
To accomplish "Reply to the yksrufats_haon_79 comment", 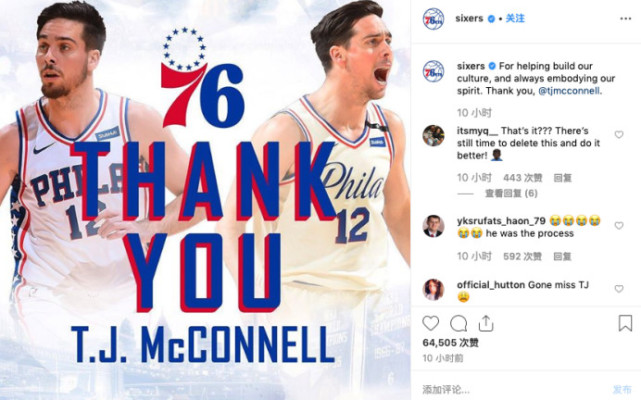I will point(562,256).
